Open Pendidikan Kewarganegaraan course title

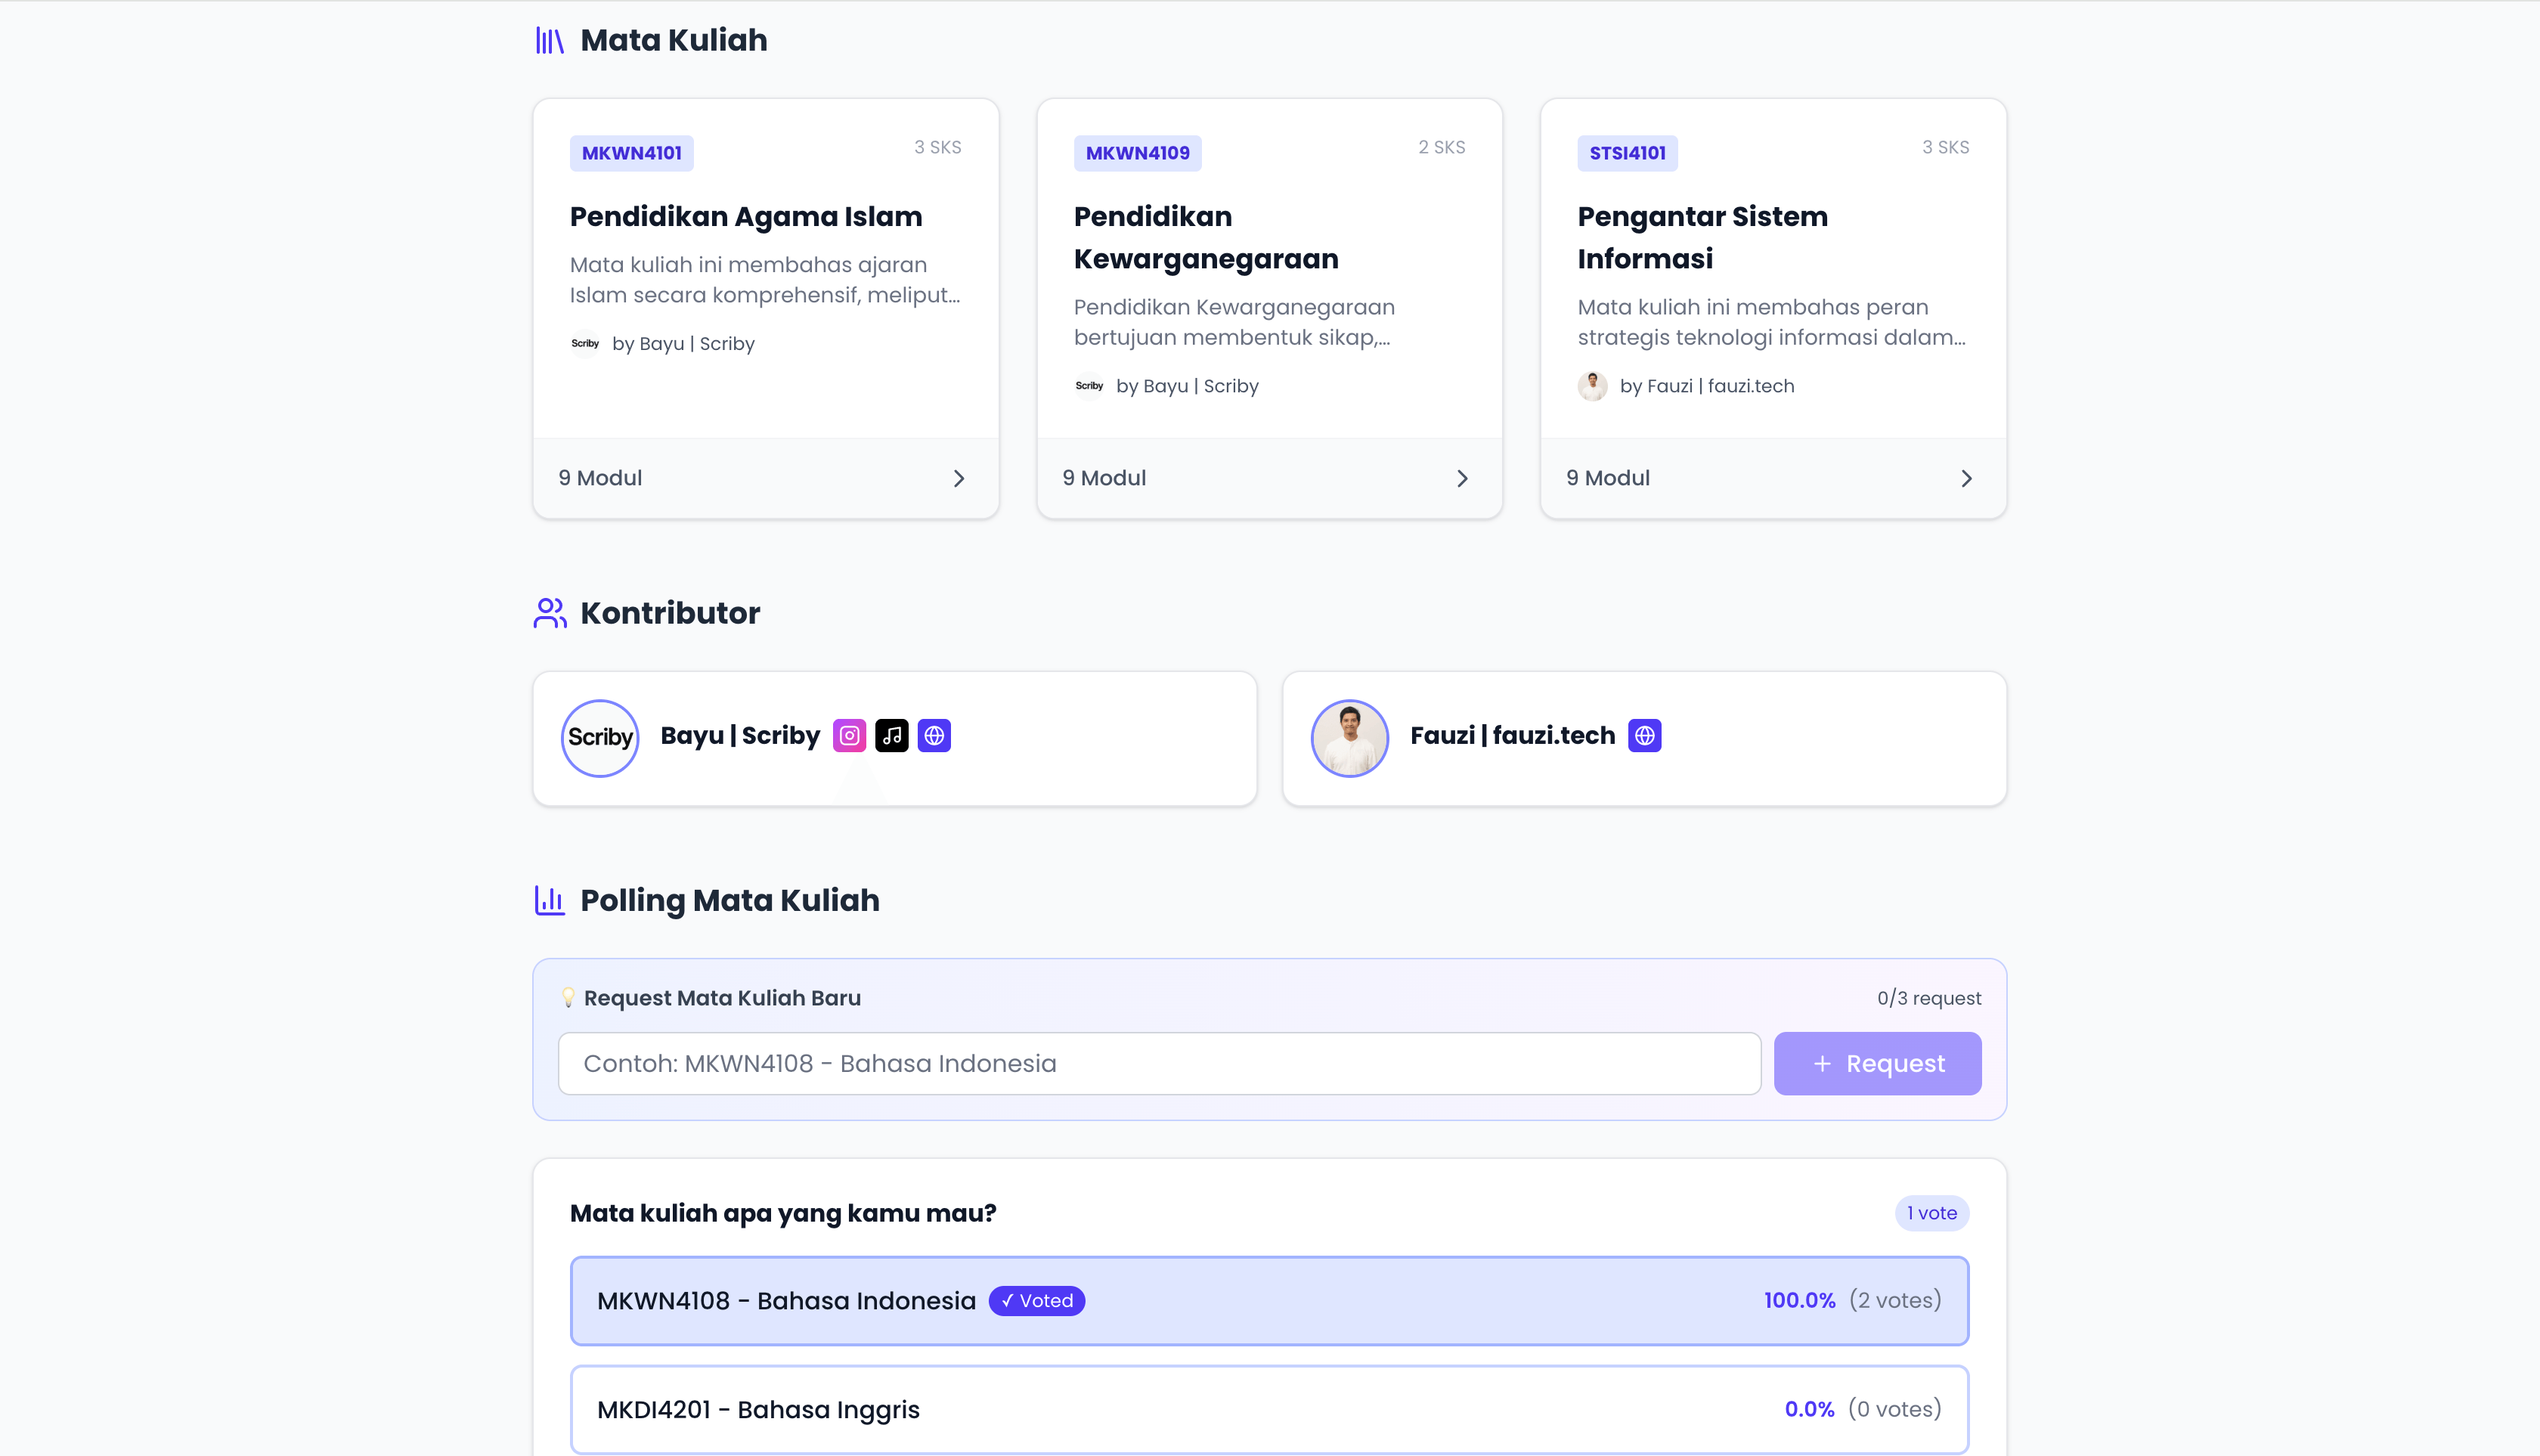[x=1205, y=238]
